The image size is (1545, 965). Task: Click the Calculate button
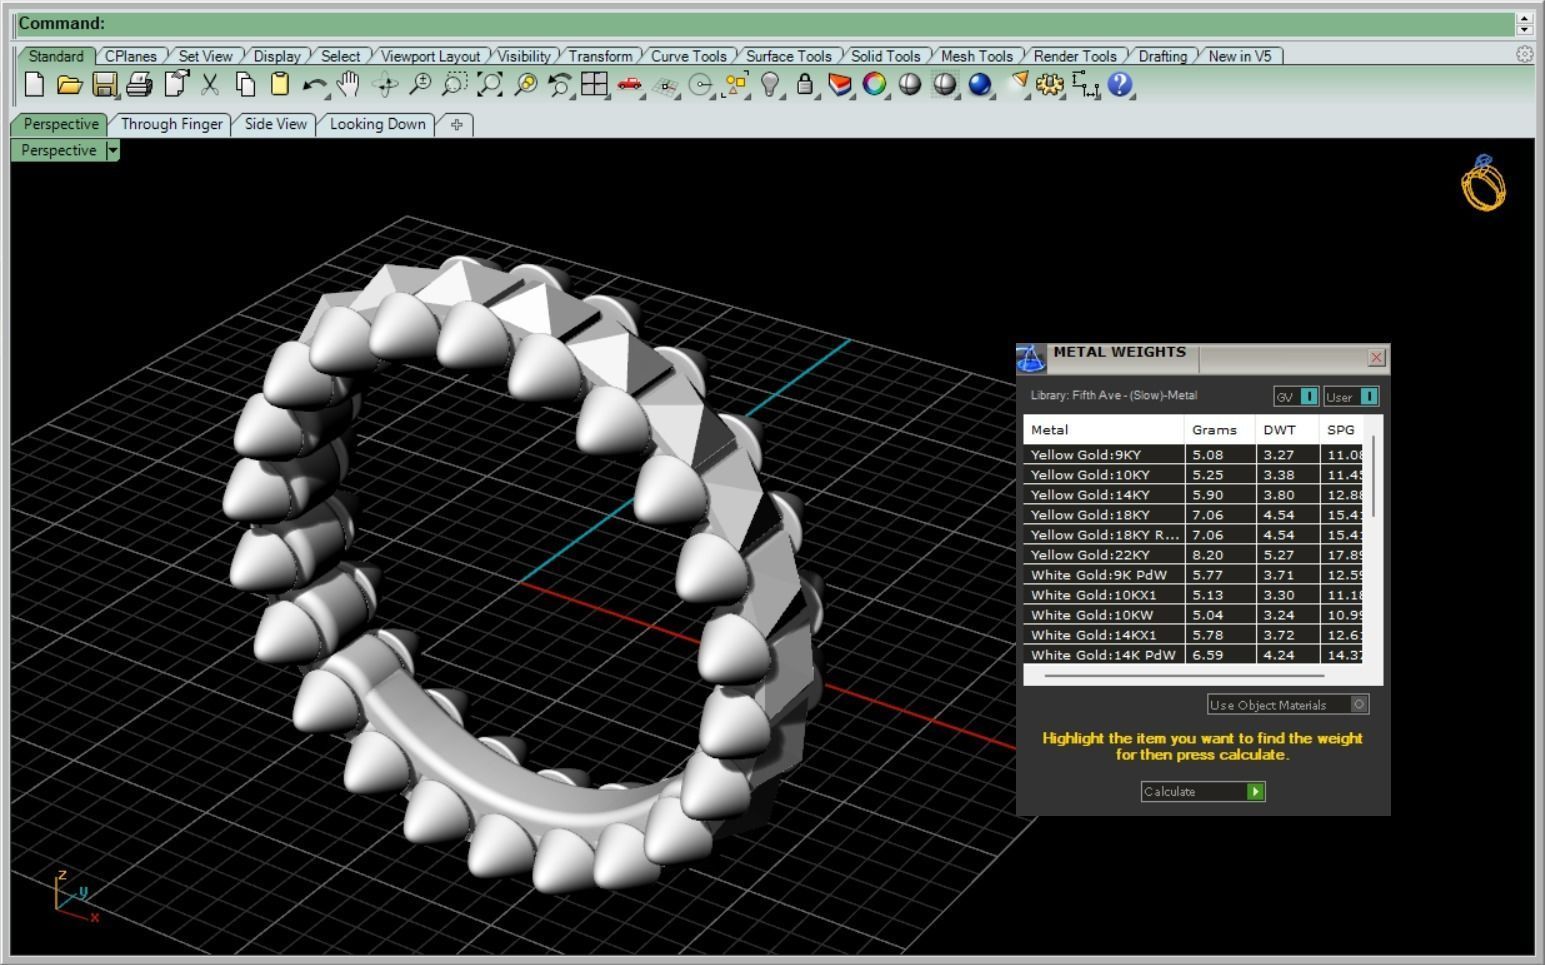coord(1203,791)
